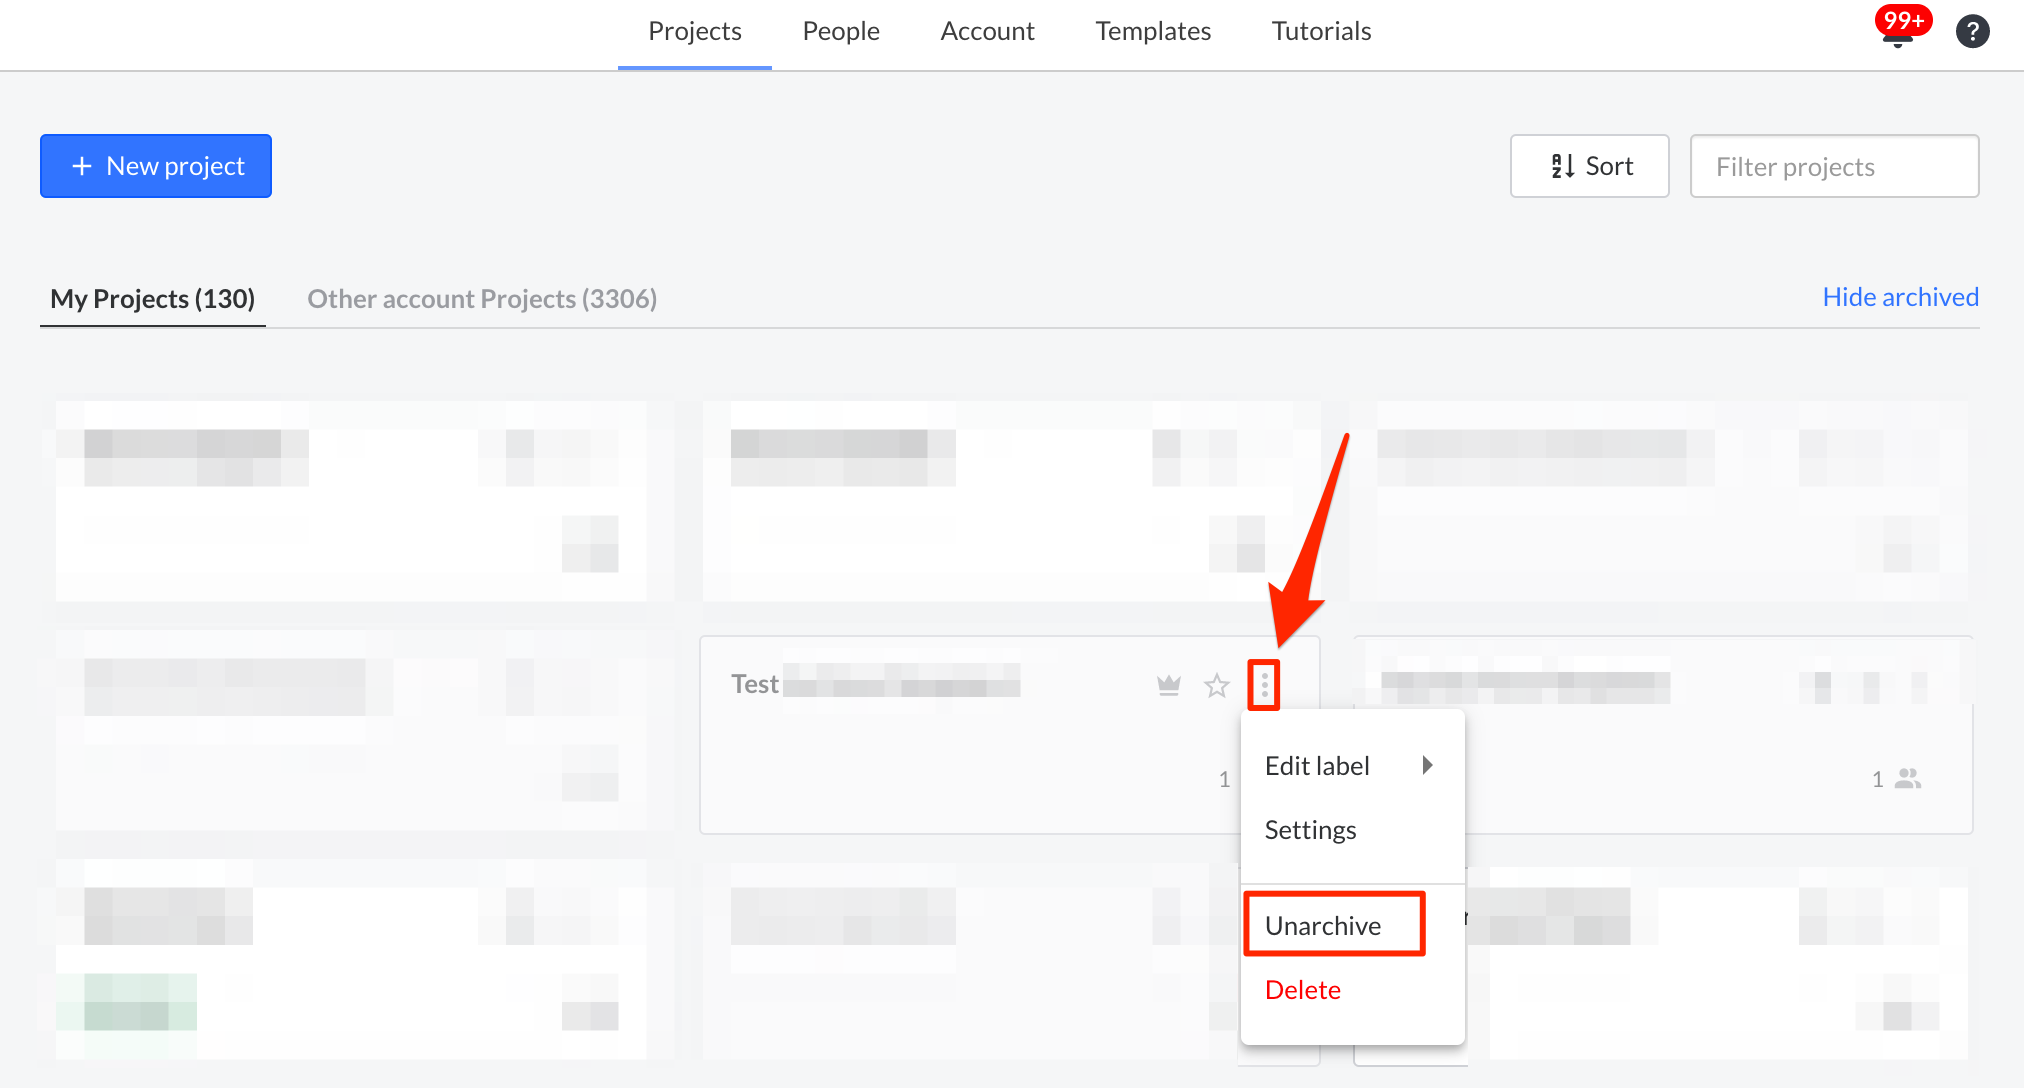Image resolution: width=2024 pixels, height=1088 pixels.
Task: Click the plus icon on New project
Action: [x=81, y=165]
